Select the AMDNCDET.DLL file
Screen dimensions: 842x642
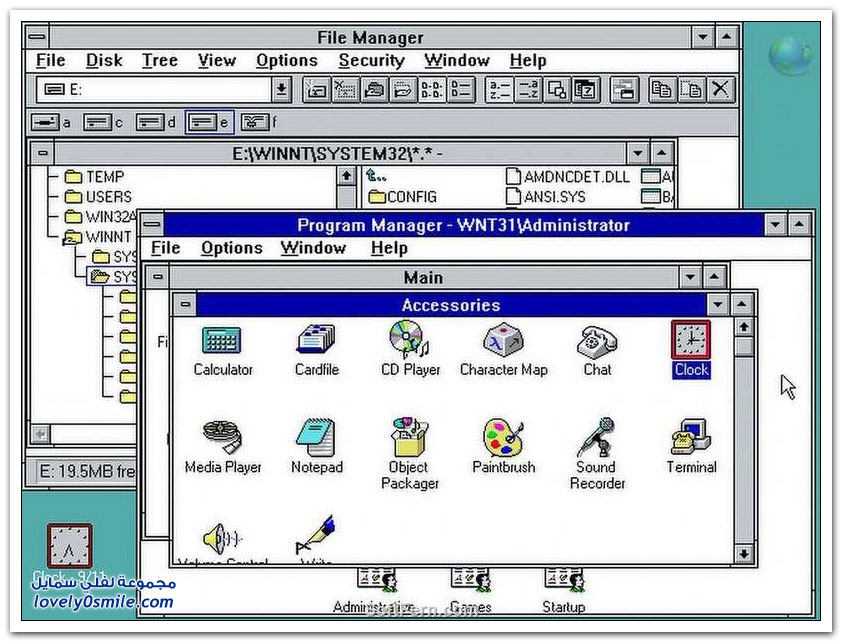coord(568,177)
